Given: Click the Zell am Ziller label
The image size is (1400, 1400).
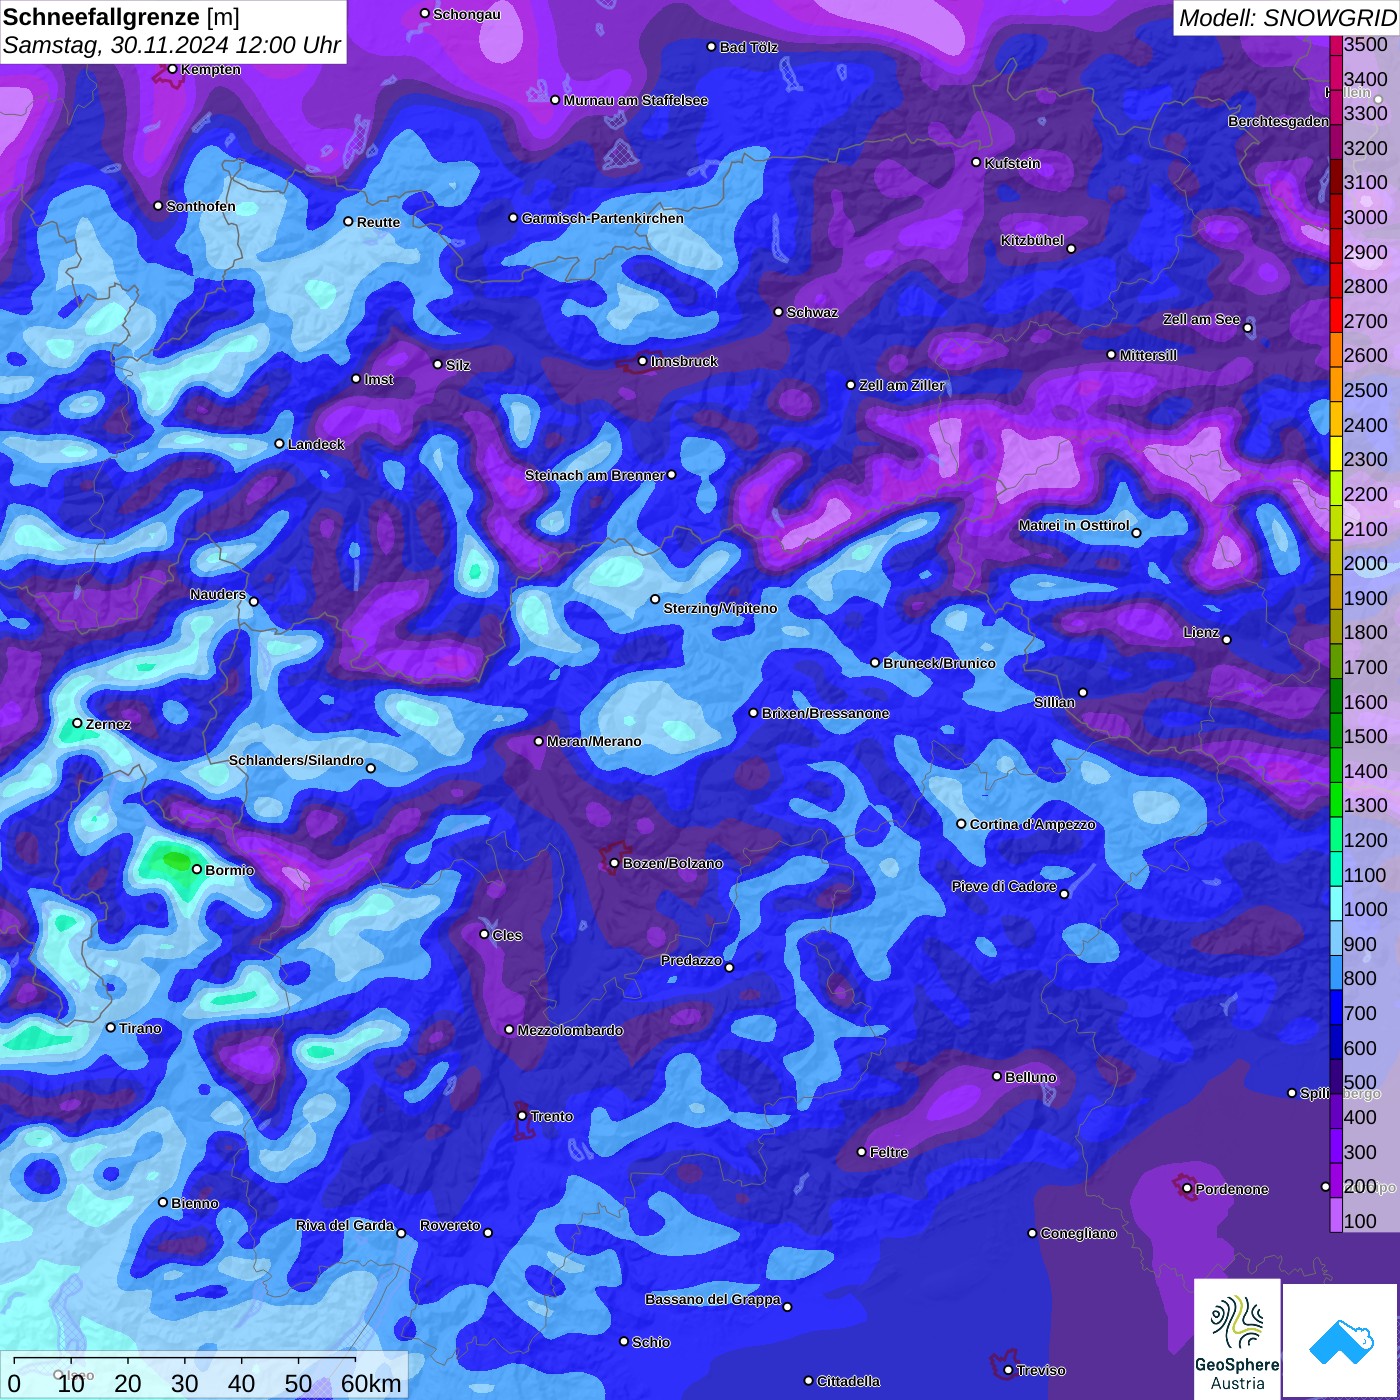Looking at the screenshot, I should click(x=901, y=385).
